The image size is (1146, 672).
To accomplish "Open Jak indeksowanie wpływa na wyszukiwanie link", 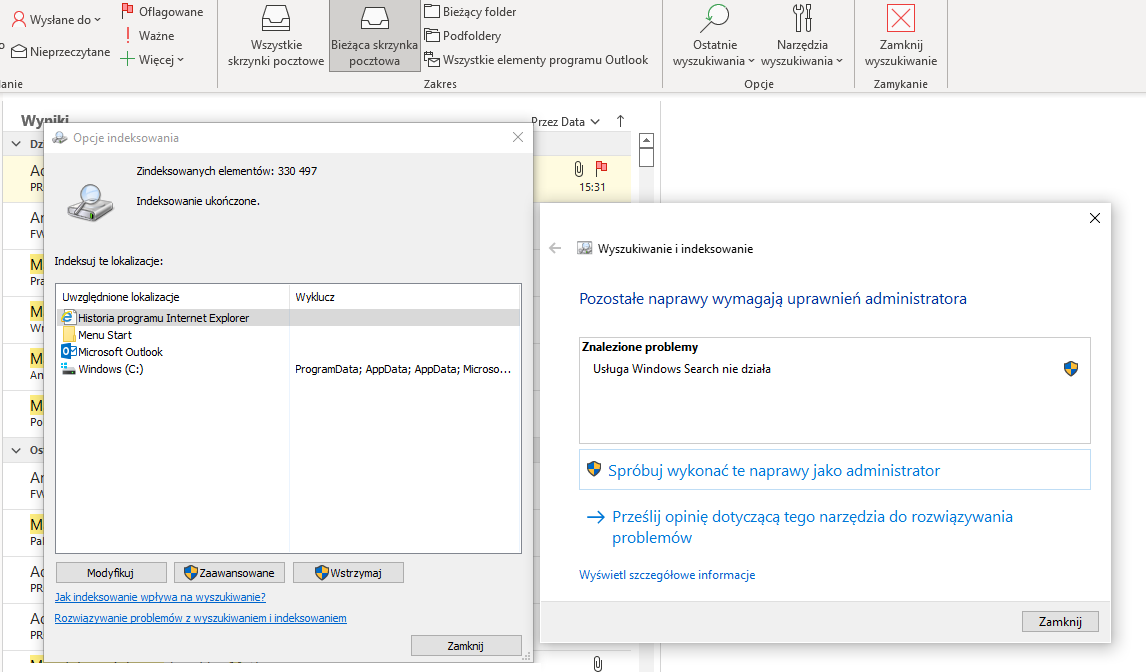I will point(160,597).
